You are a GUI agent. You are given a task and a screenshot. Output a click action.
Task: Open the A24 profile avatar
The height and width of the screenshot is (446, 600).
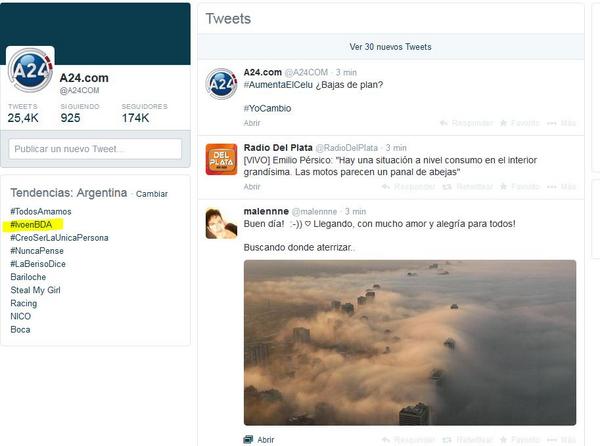point(31,70)
